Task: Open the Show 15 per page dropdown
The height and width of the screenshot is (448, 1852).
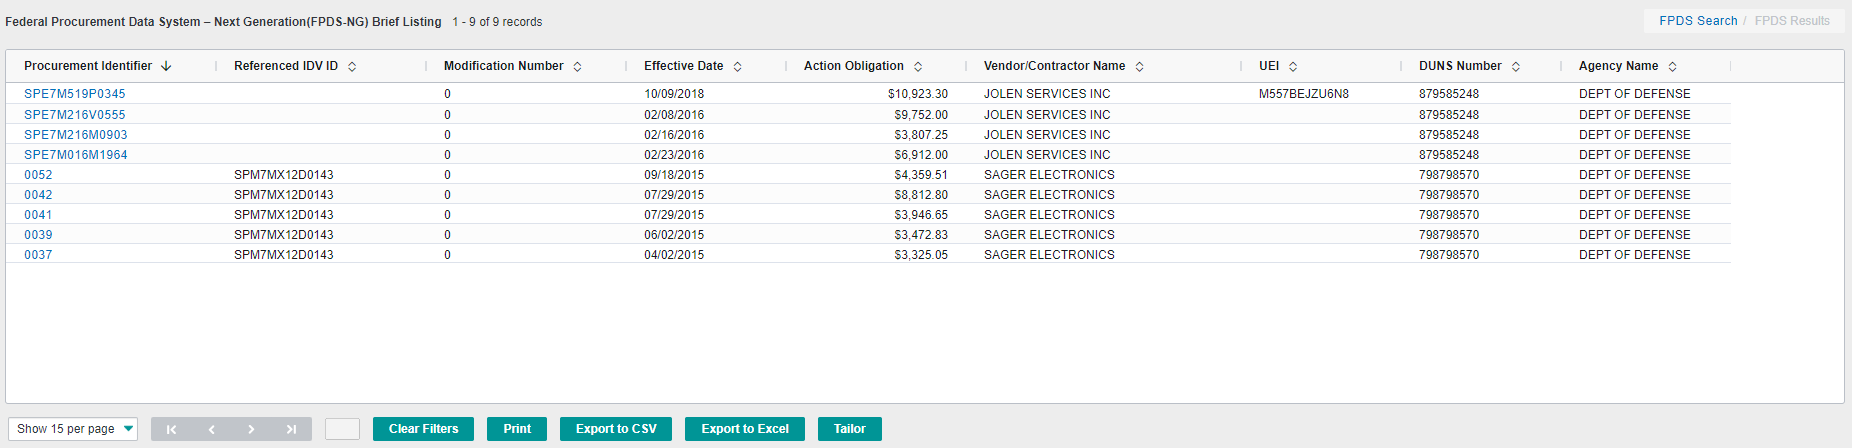Action: [73, 429]
